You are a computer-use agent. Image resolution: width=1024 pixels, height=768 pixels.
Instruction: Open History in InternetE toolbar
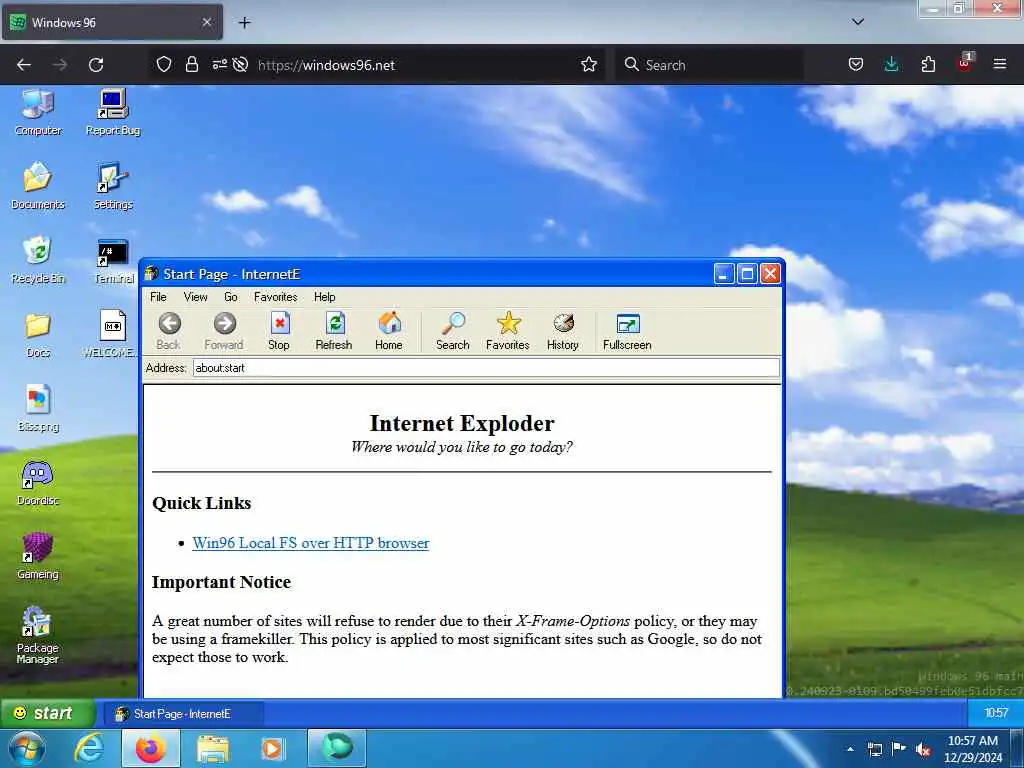[563, 331]
